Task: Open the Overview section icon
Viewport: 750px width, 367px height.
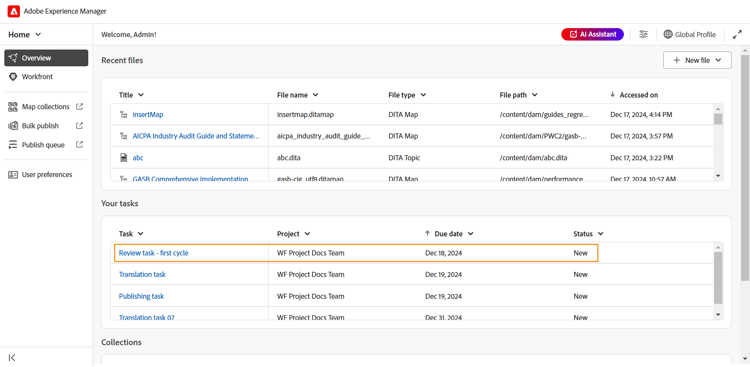Action: (13, 58)
